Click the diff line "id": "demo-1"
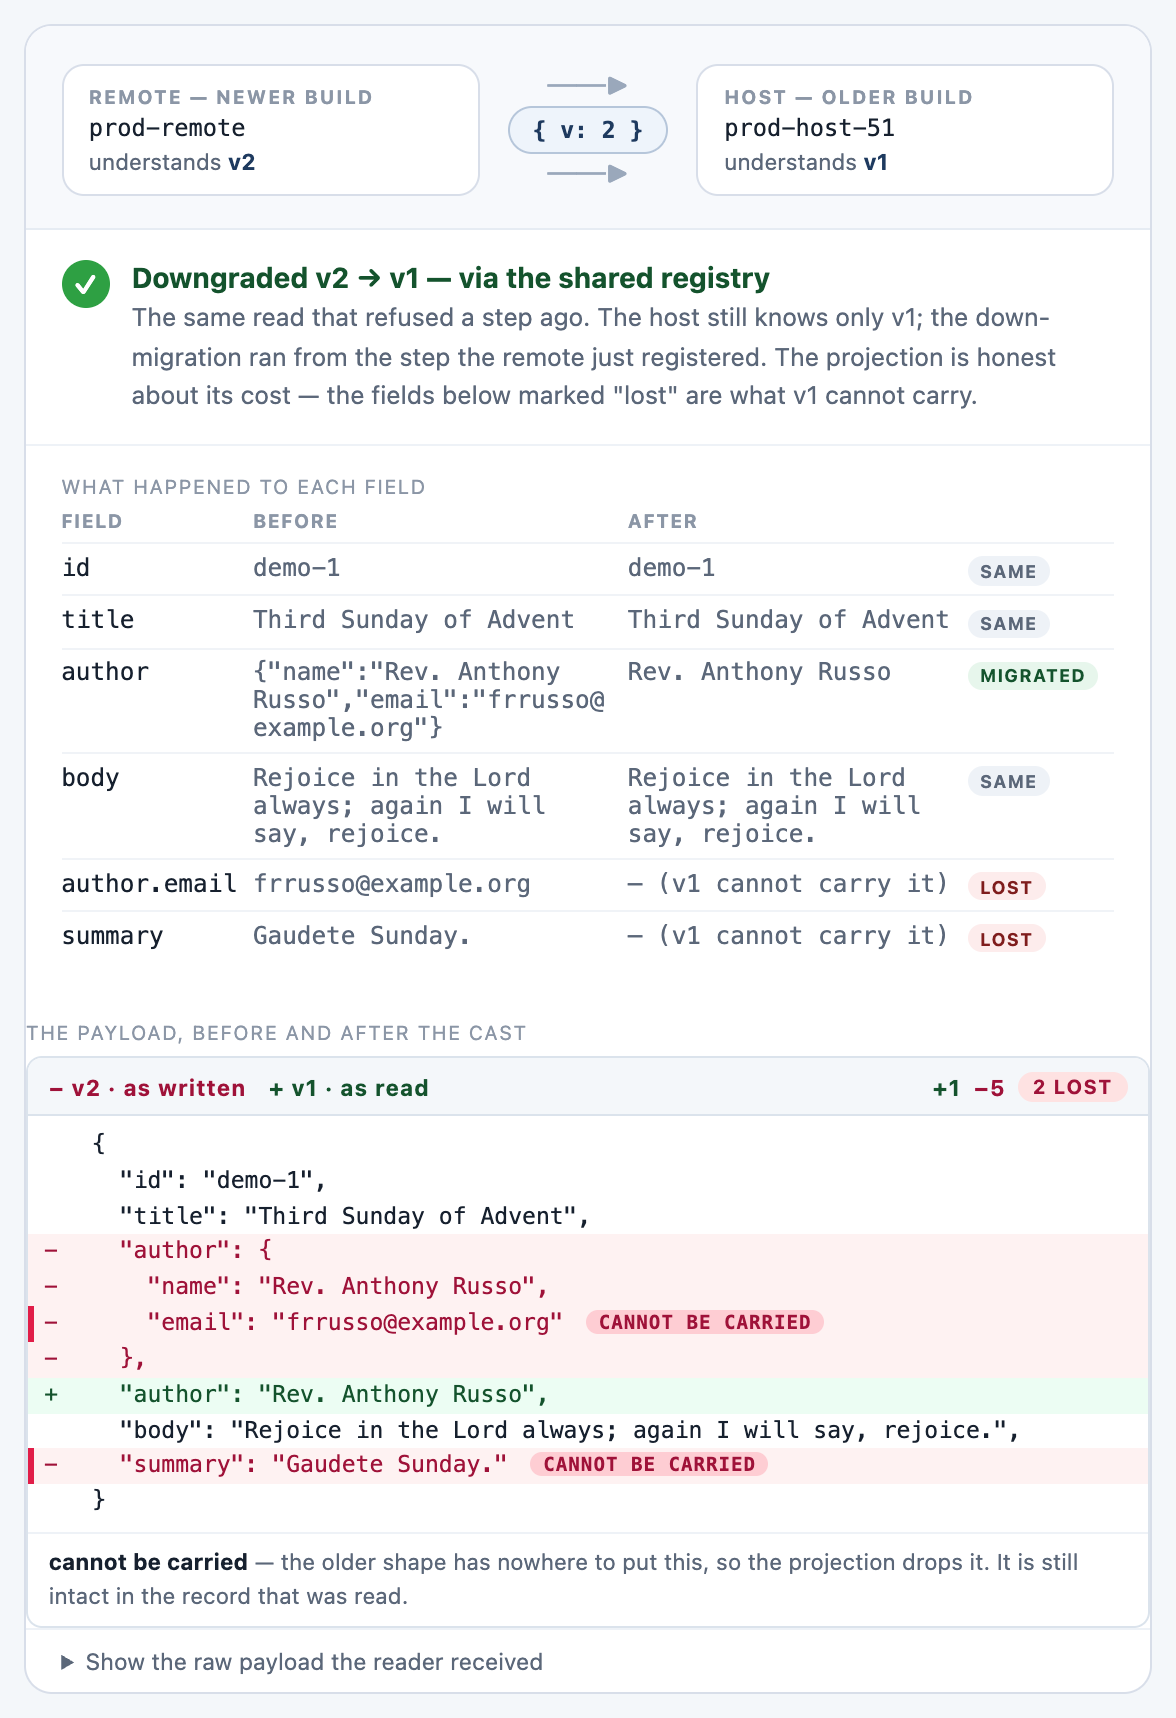The image size is (1176, 1718). (588, 1180)
